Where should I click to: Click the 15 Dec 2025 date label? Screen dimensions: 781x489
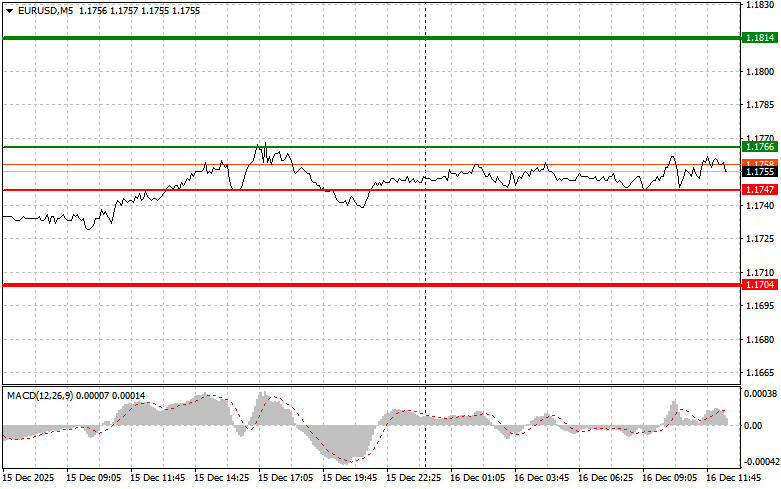28,478
